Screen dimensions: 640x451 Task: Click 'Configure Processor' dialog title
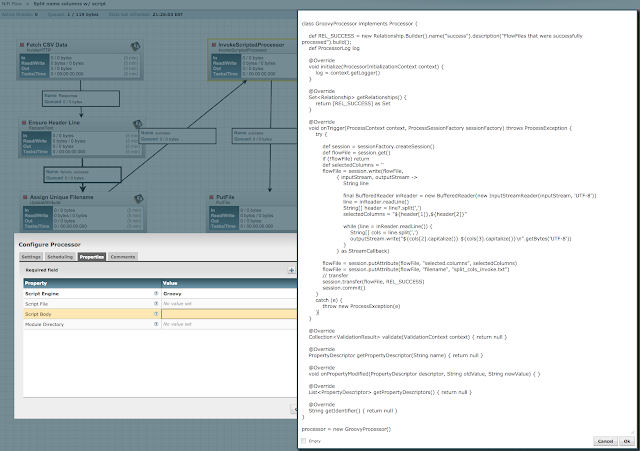[49, 244]
